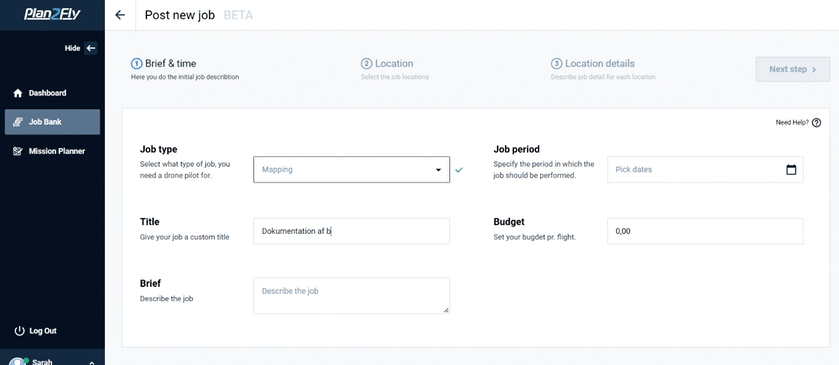This screenshot has width=839, height=365.
Task: Go back using the arrow beside Post new job
Action: [120, 15]
